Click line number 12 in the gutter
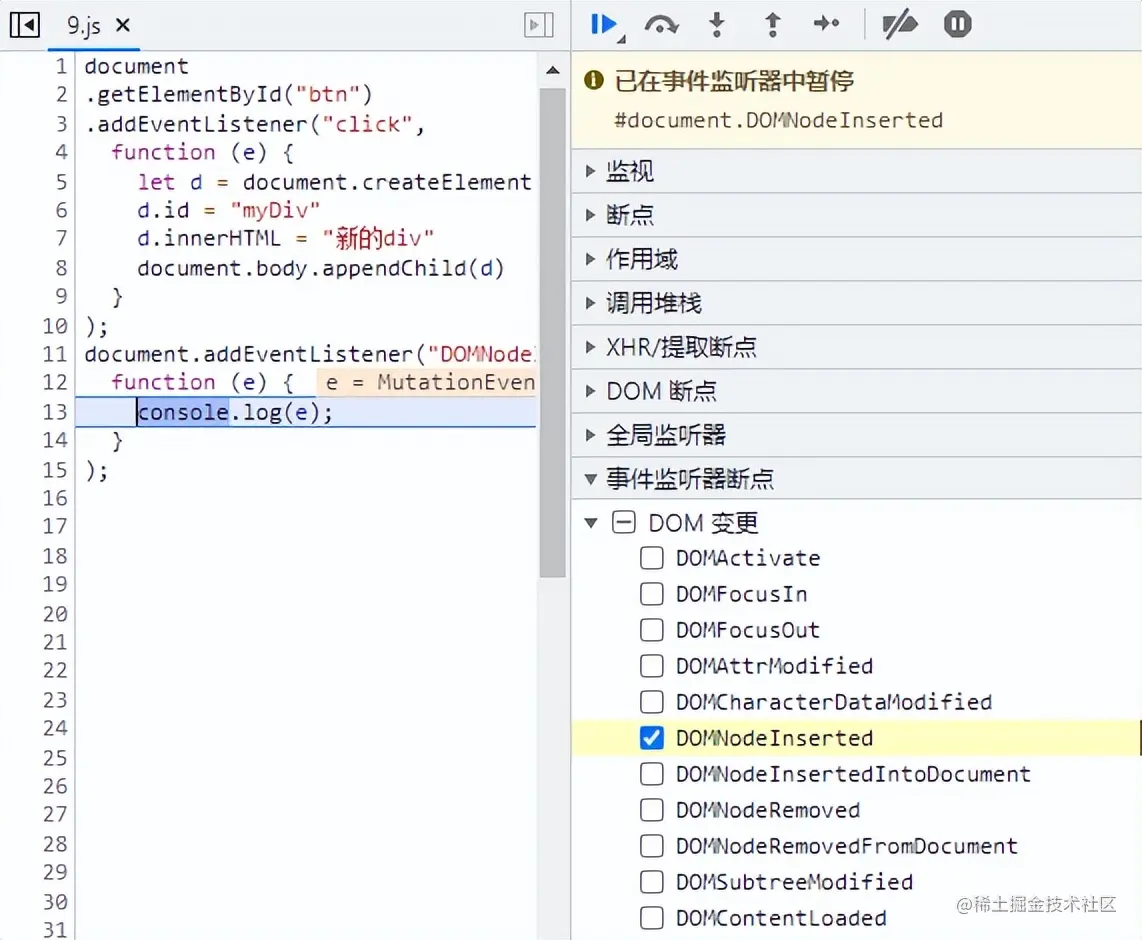Image resolution: width=1142 pixels, height=940 pixels. [55, 382]
